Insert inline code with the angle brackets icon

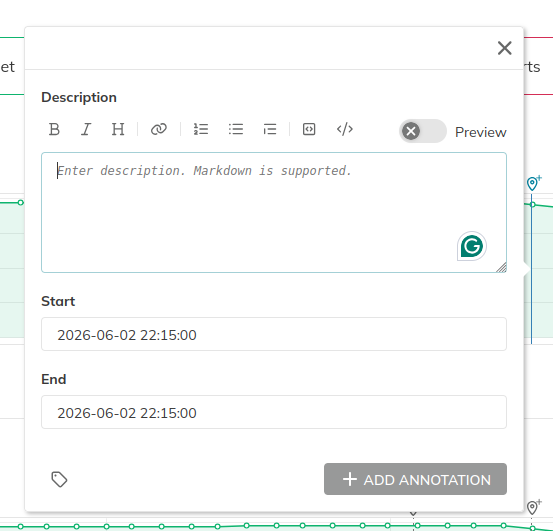345,129
